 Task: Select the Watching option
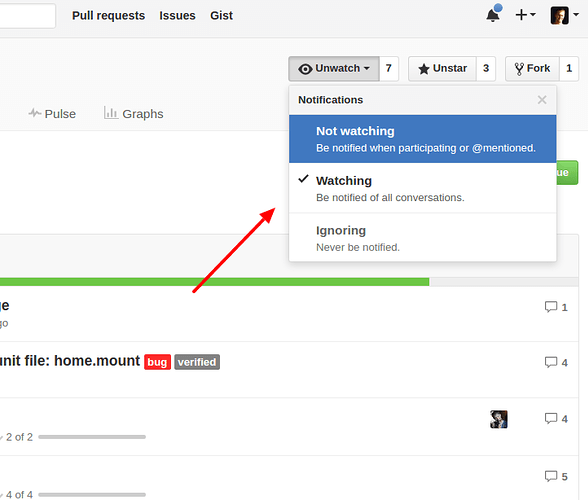423,188
